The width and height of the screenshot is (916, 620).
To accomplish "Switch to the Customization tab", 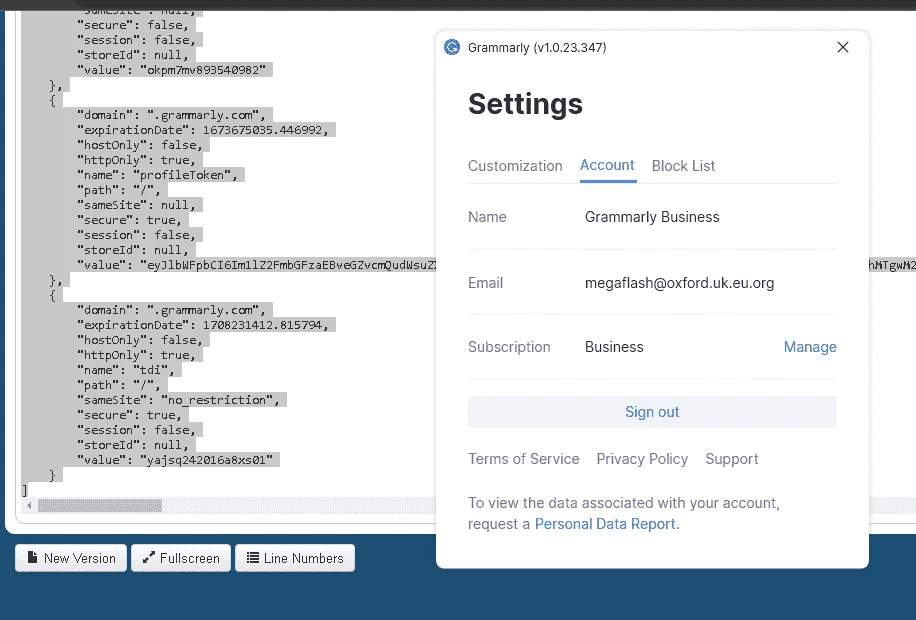I will click(515, 166).
